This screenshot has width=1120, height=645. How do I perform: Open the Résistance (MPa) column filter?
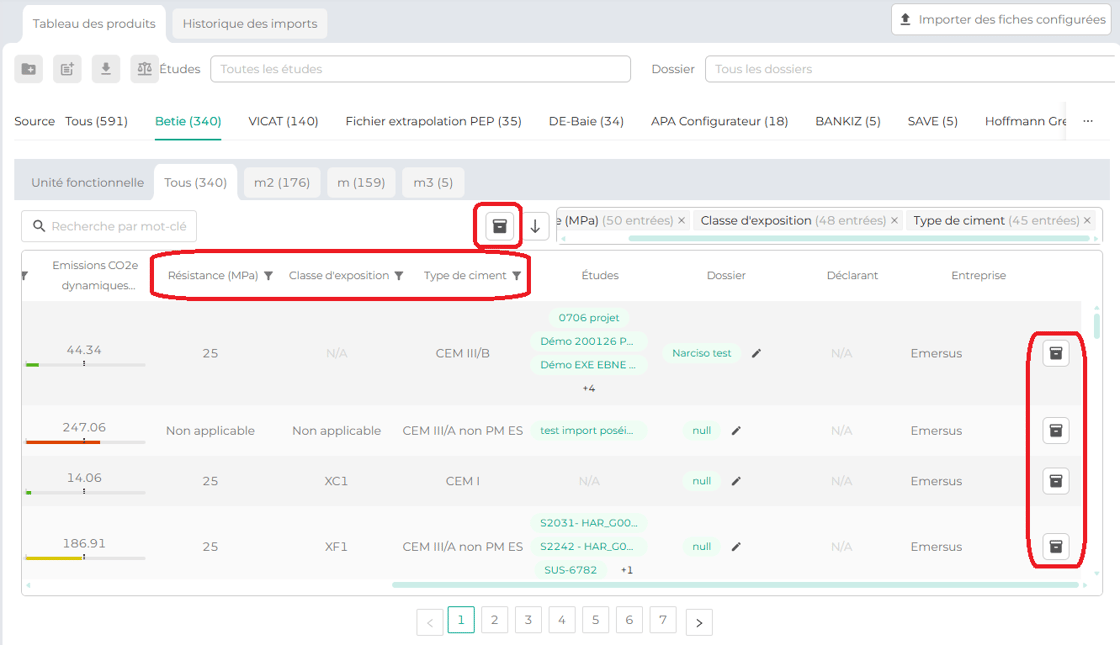point(269,276)
